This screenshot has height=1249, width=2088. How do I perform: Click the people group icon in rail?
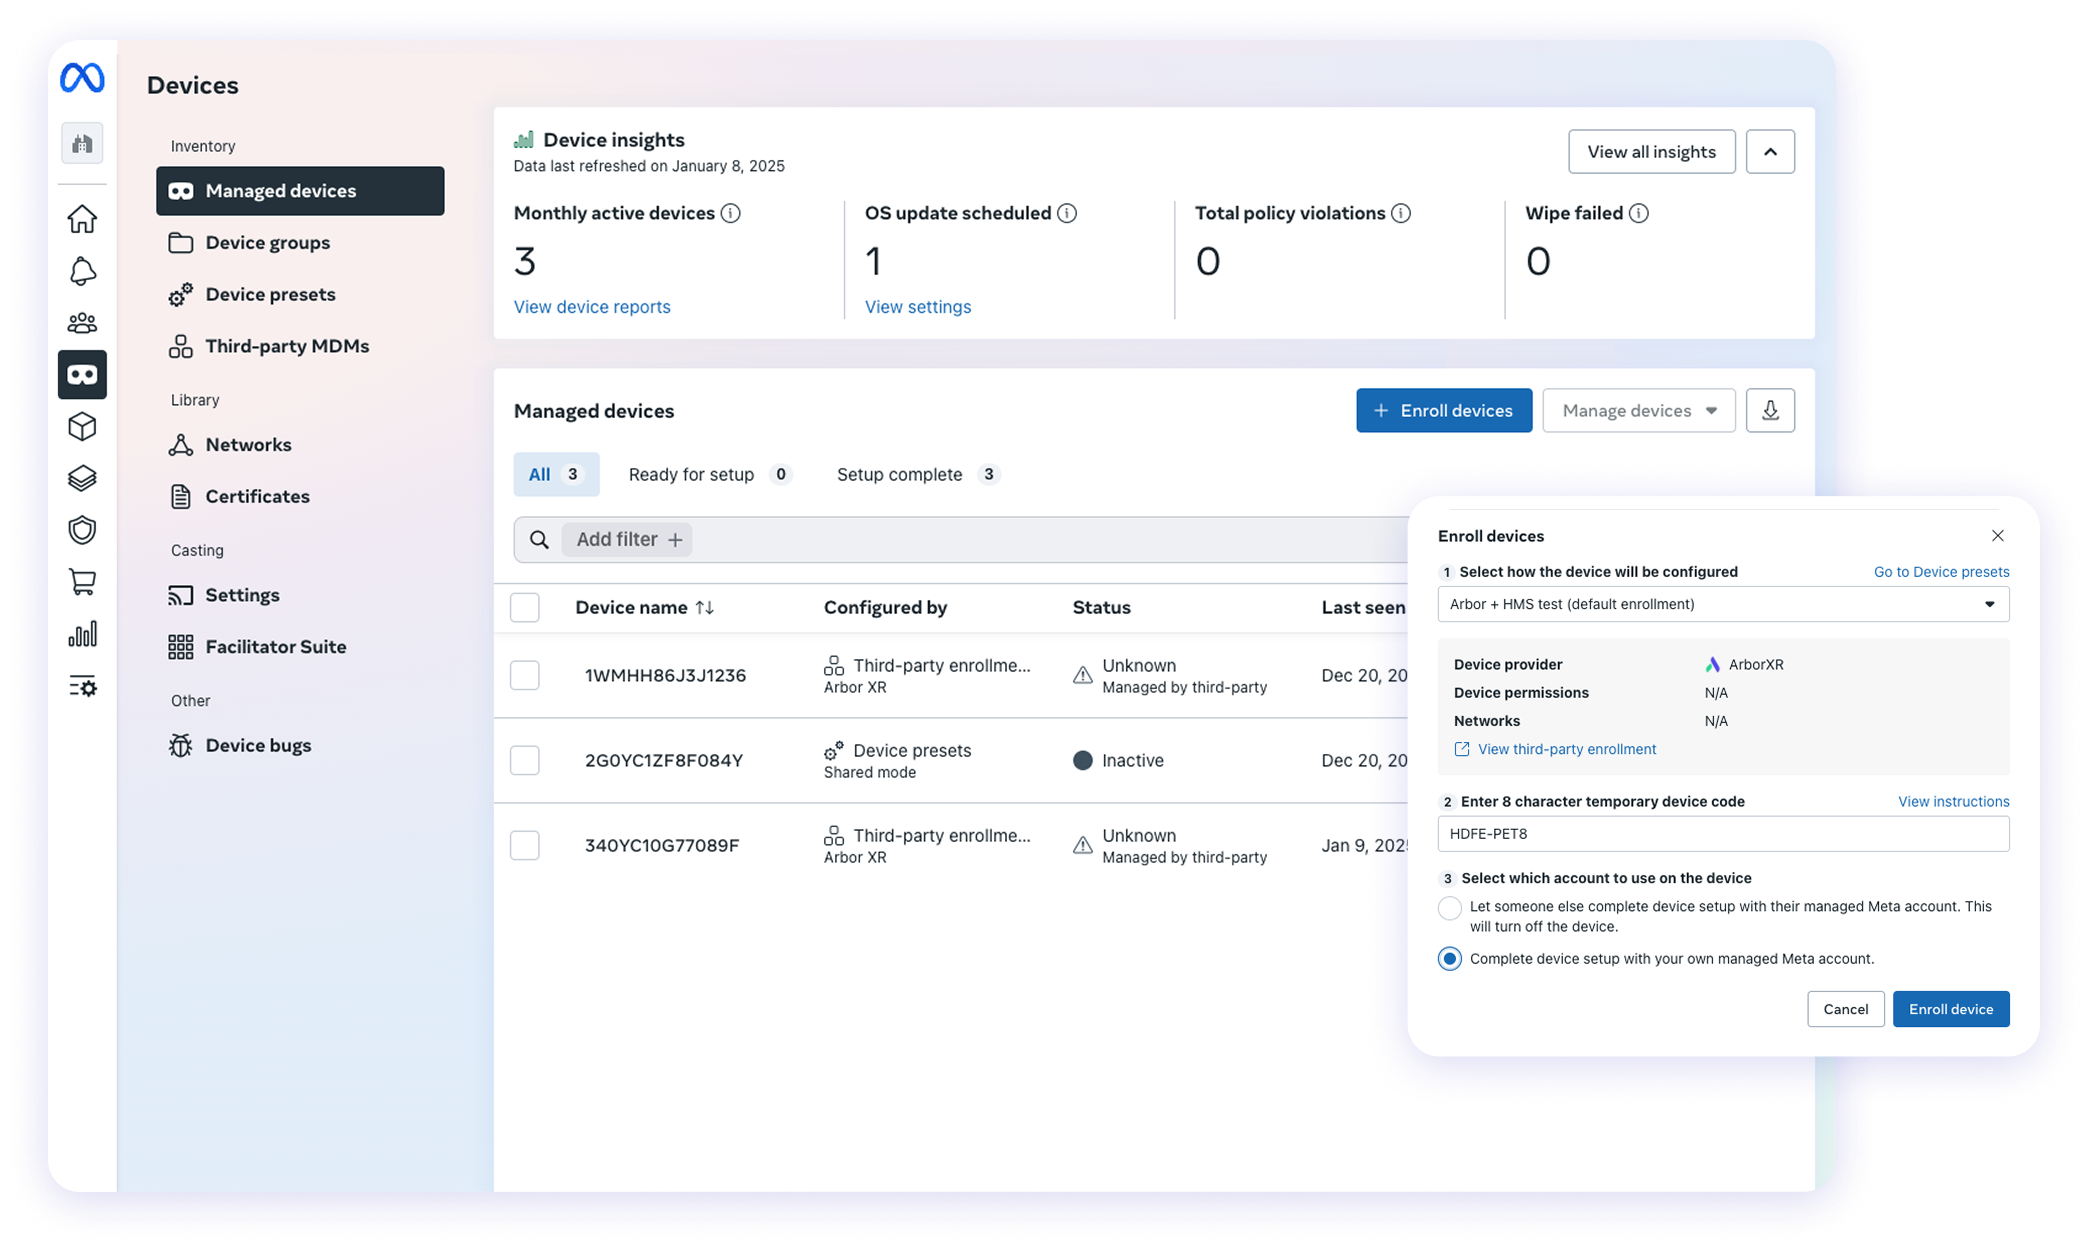point(82,323)
